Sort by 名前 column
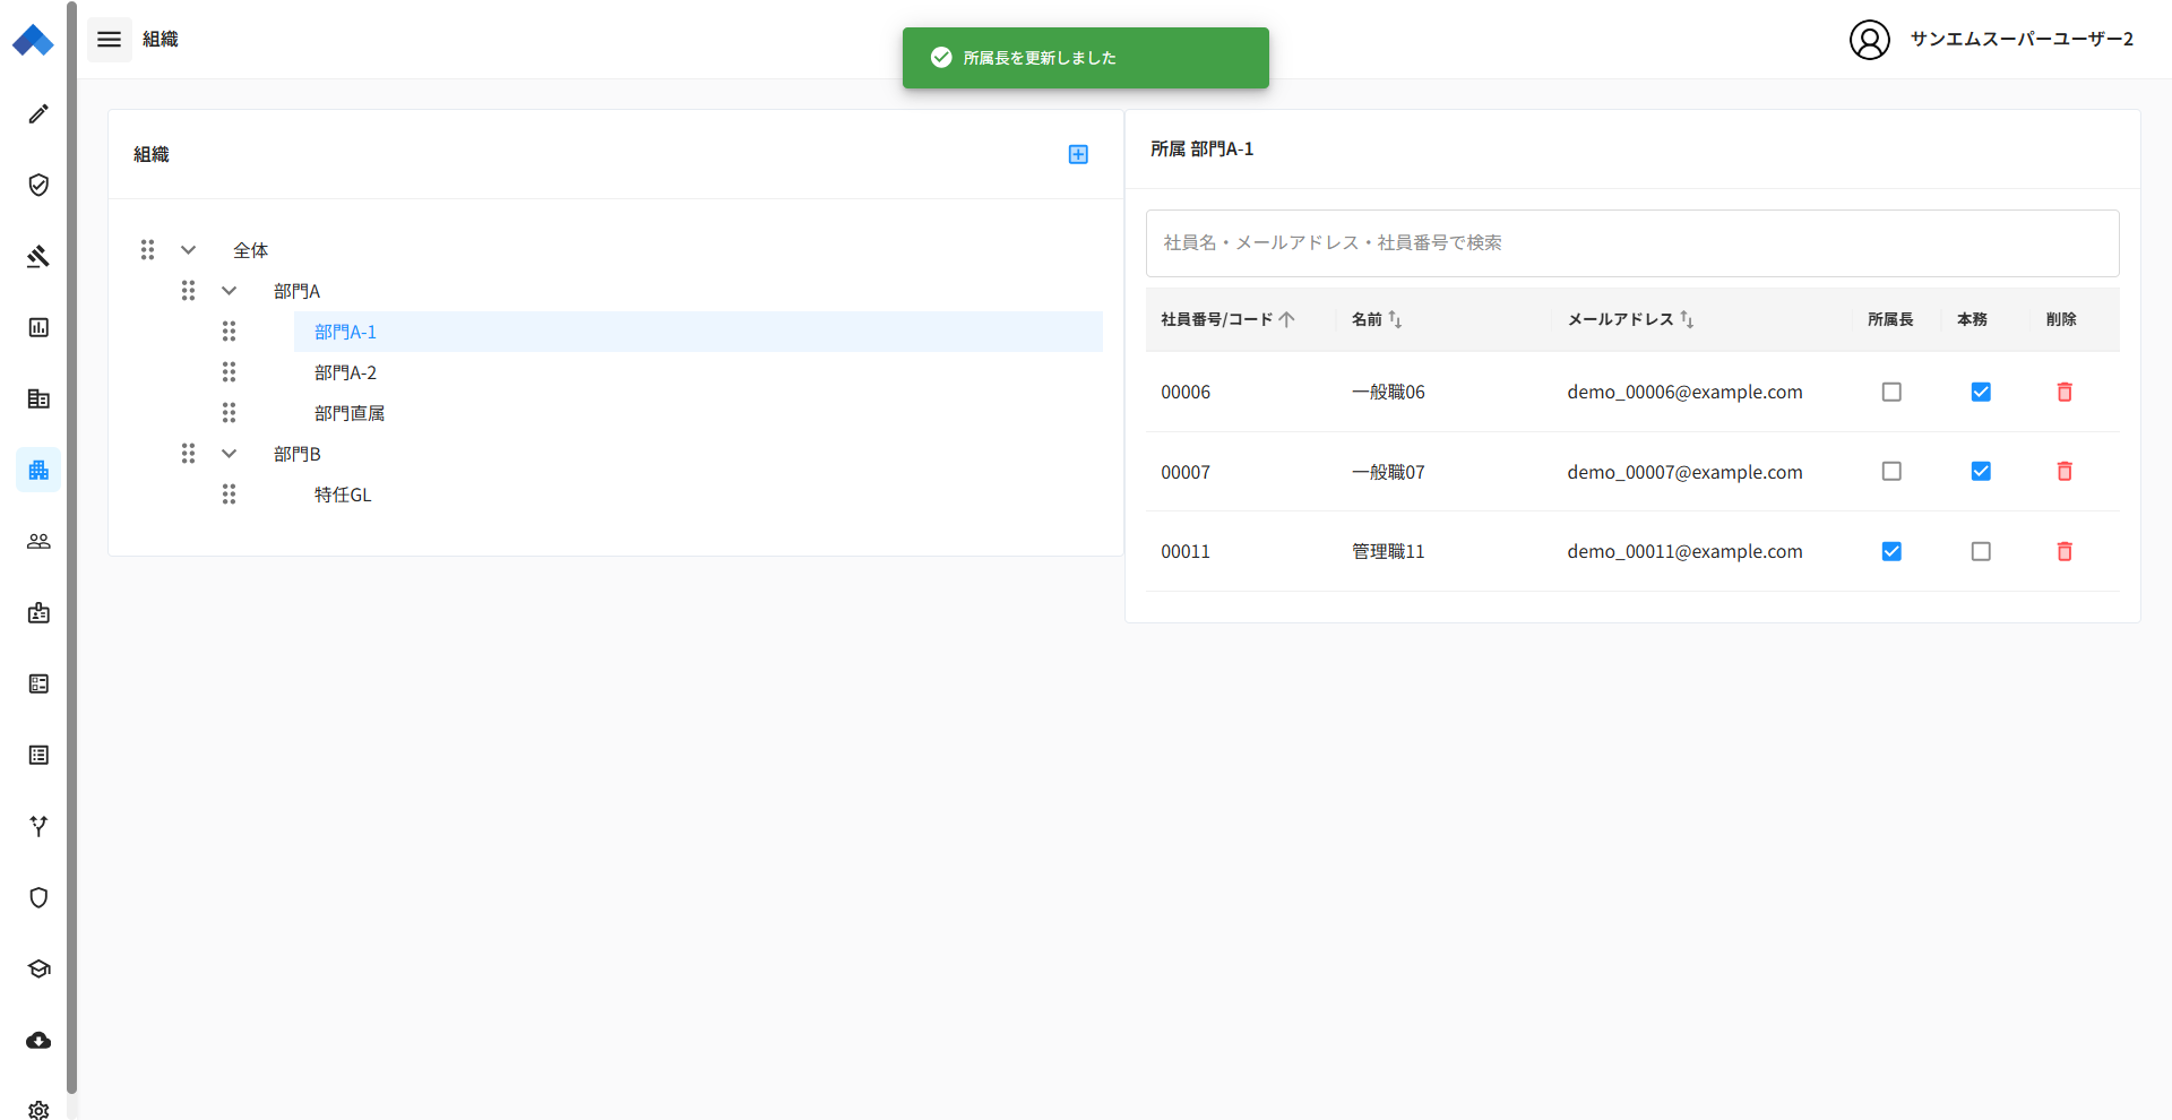The height and width of the screenshot is (1120, 2172). pos(1376,319)
